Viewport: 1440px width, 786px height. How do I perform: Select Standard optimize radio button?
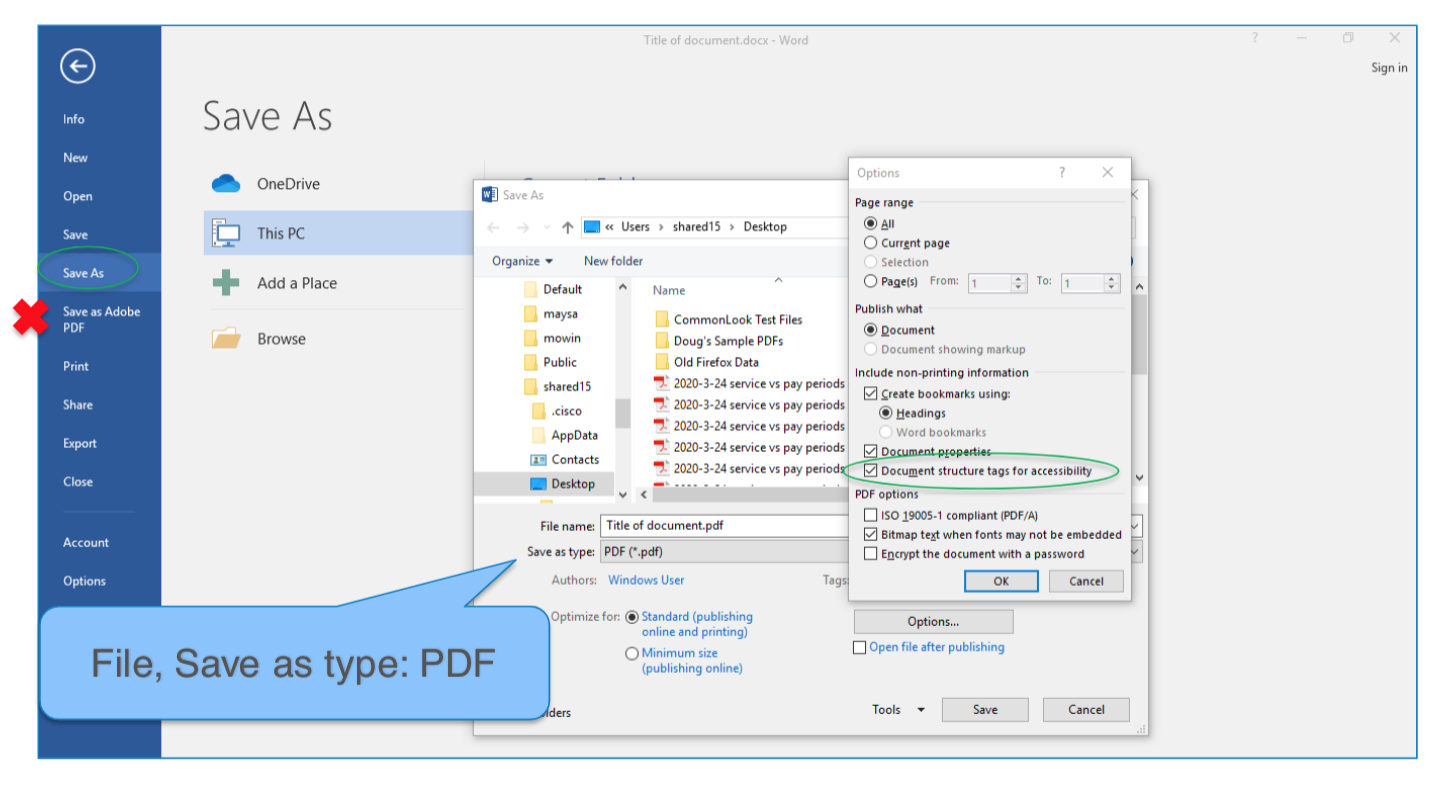point(632,618)
